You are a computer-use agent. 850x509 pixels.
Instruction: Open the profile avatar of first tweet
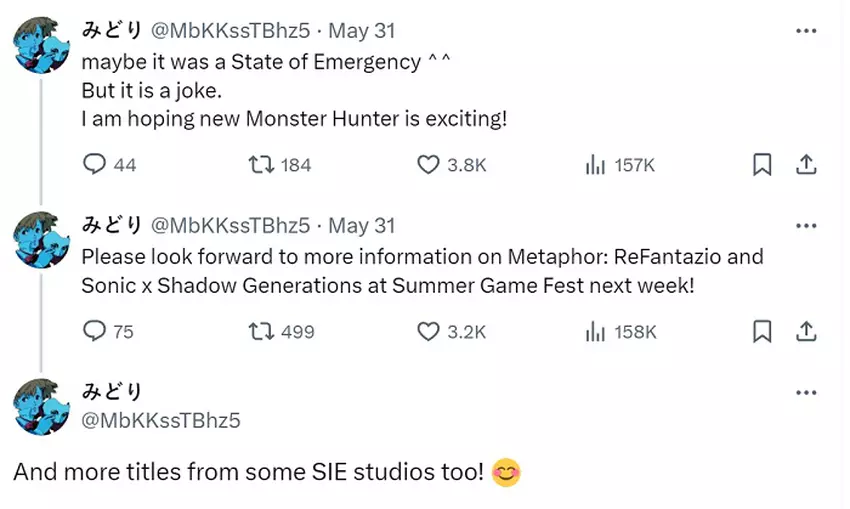pos(41,45)
